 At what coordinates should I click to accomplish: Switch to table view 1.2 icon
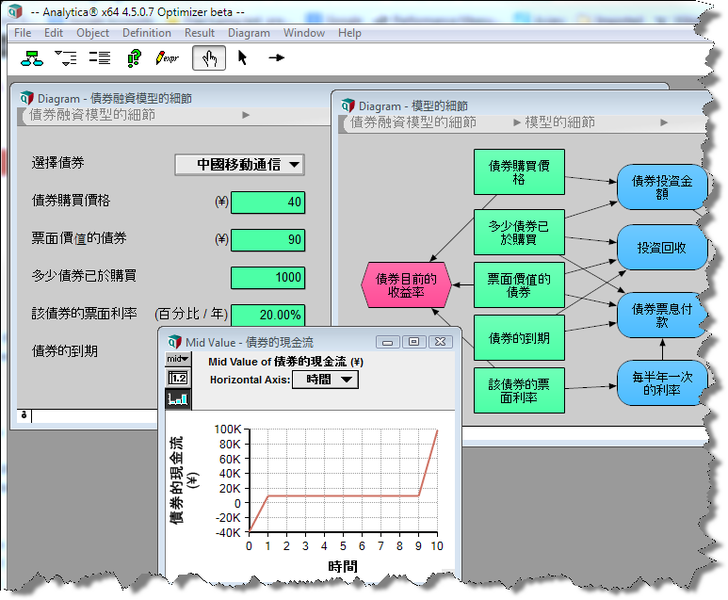(x=178, y=378)
